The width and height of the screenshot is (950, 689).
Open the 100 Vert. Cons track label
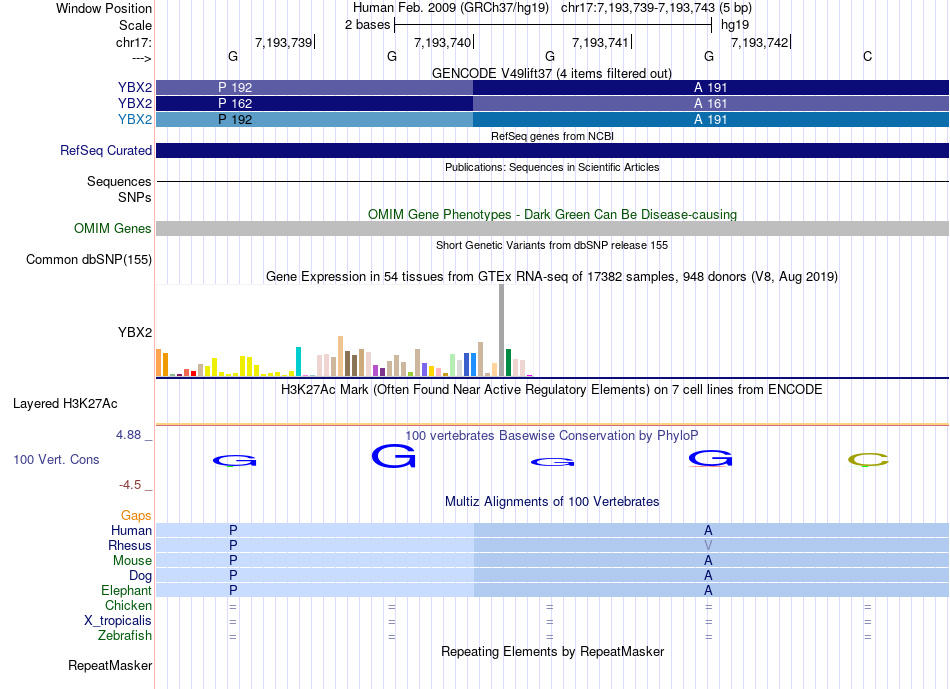point(56,459)
